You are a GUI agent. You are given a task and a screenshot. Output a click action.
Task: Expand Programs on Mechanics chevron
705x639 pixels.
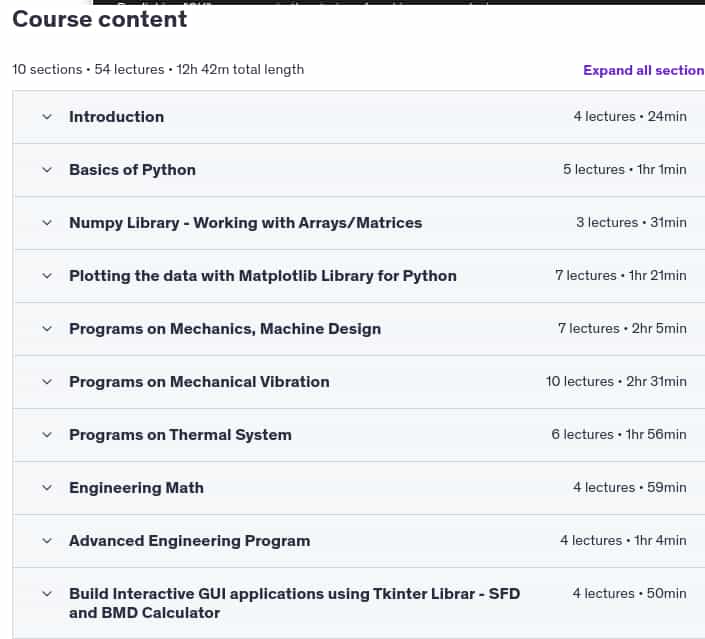pyautogui.click(x=47, y=329)
